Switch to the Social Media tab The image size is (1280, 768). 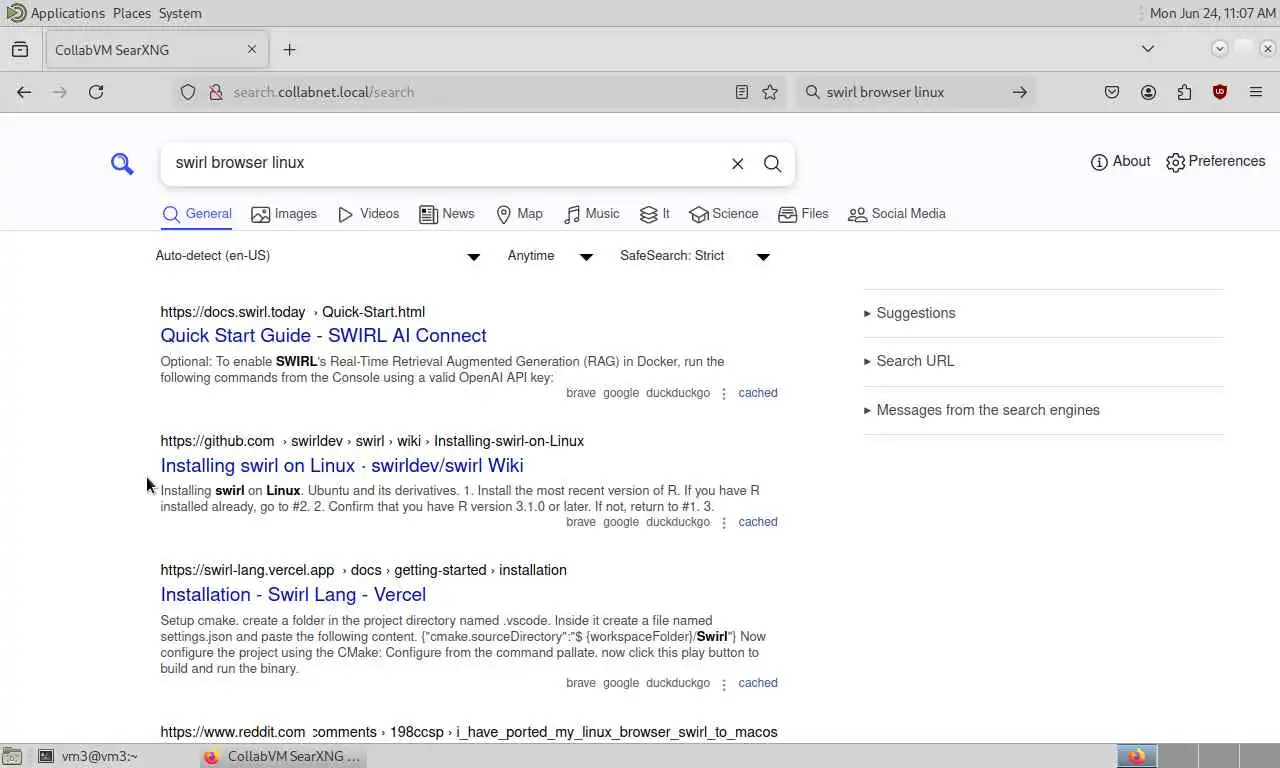tap(897, 214)
